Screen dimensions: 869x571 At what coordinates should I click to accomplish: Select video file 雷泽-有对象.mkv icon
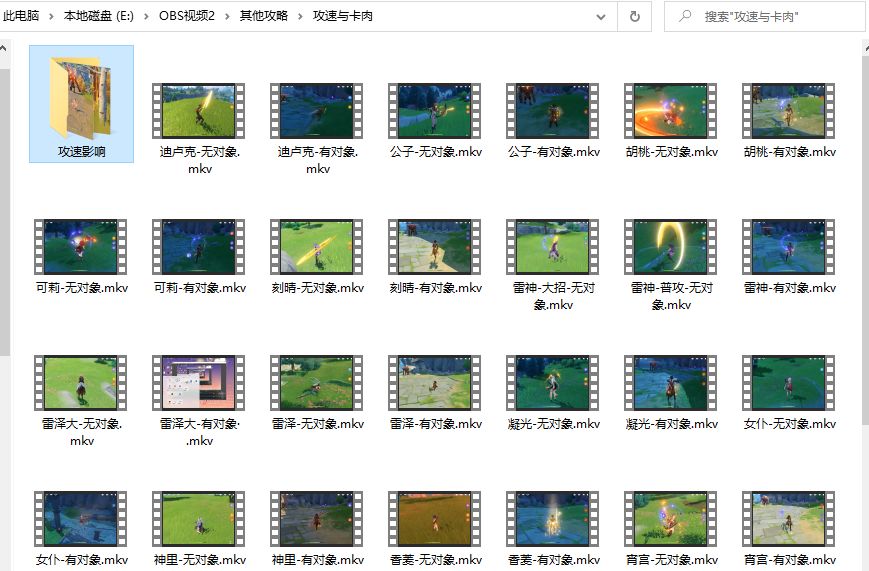pyautogui.click(x=434, y=383)
